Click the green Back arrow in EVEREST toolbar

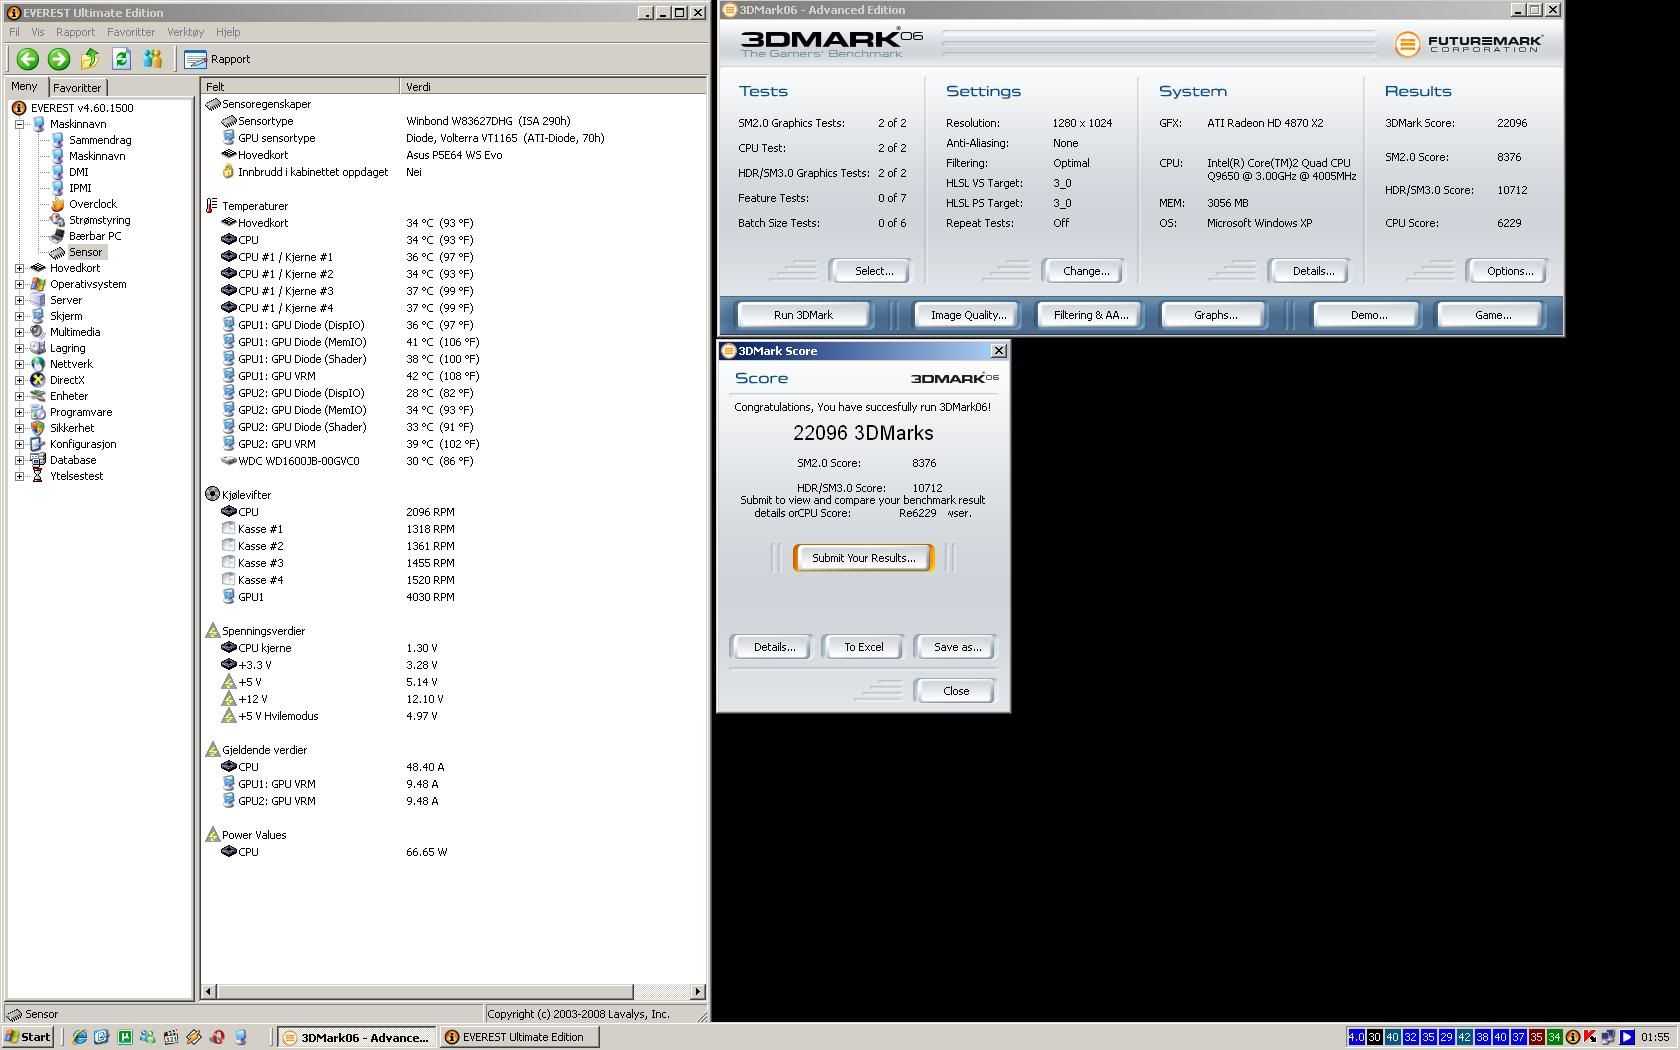click(x=28, y=59)
